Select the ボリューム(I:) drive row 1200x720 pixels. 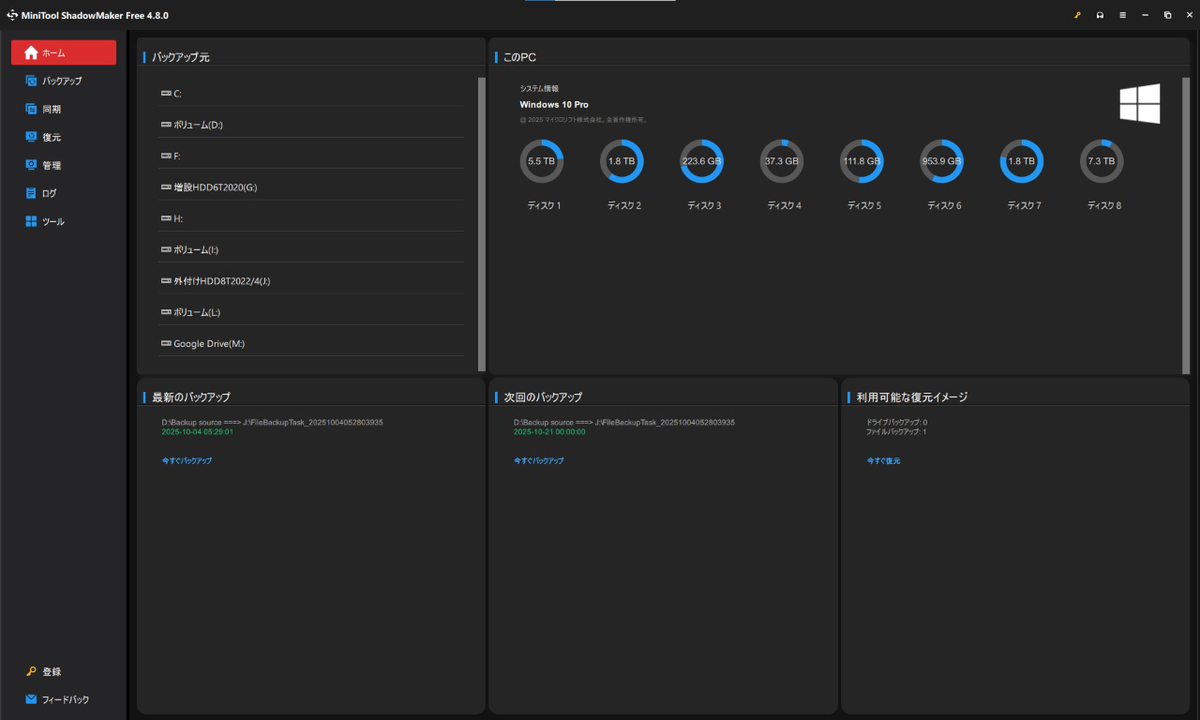coord(311,250)
